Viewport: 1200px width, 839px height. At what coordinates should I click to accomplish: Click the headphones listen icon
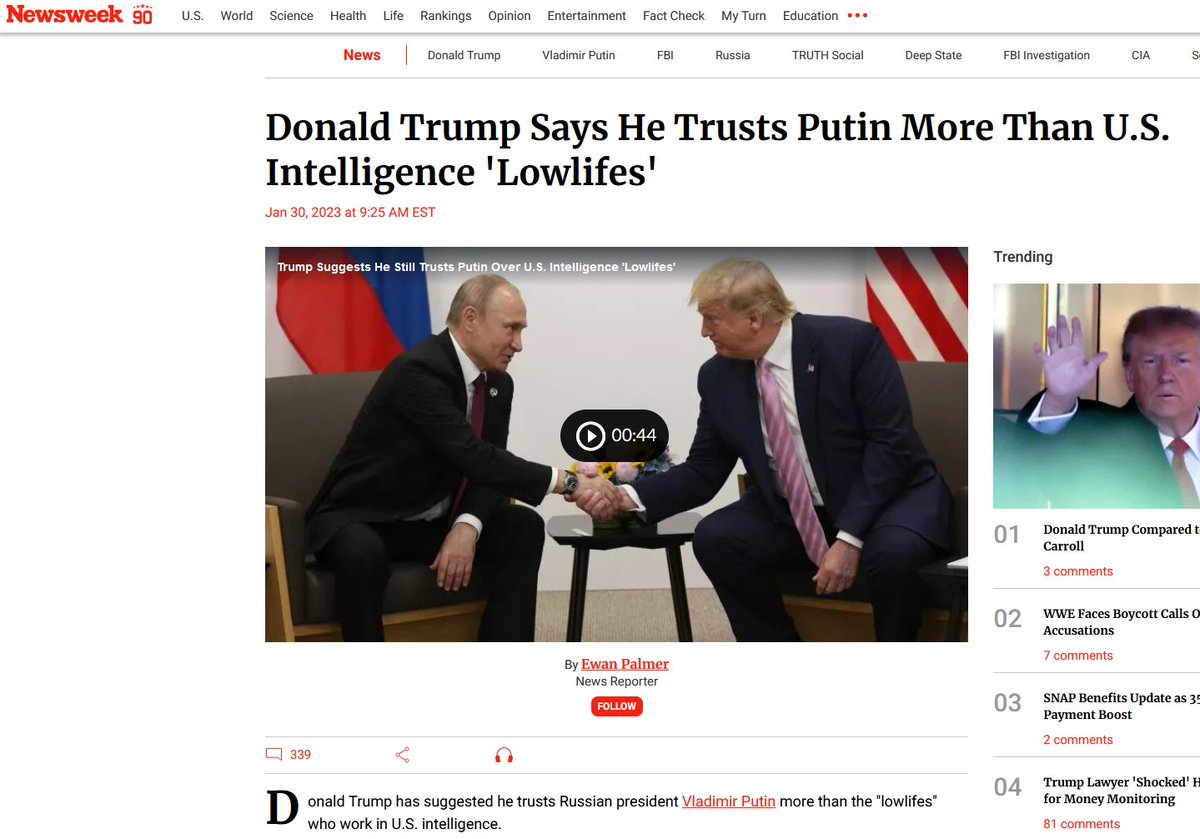coord(504,755)
